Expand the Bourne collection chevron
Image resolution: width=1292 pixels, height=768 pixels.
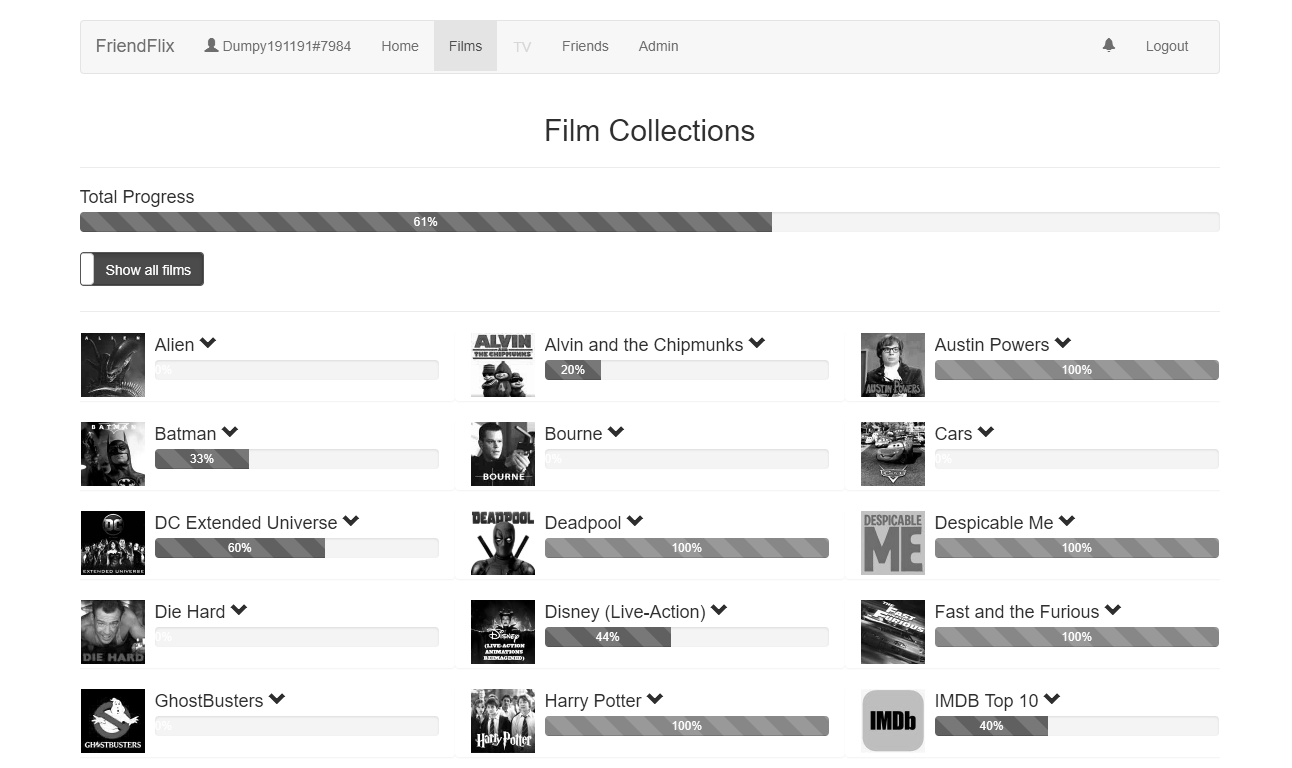[616, 432]
